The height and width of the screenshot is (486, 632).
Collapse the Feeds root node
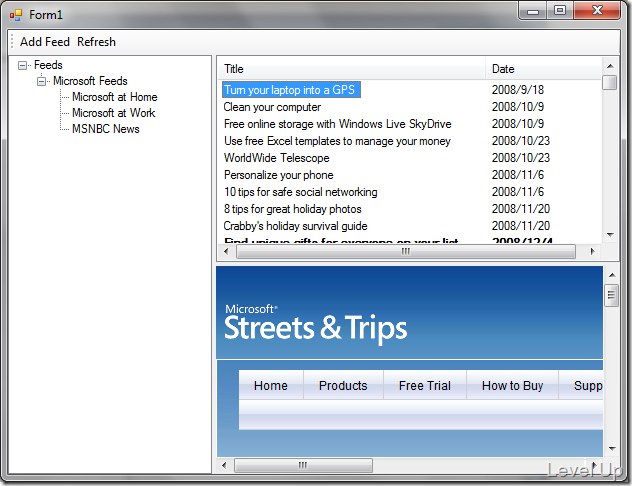[x=23, y=65]
